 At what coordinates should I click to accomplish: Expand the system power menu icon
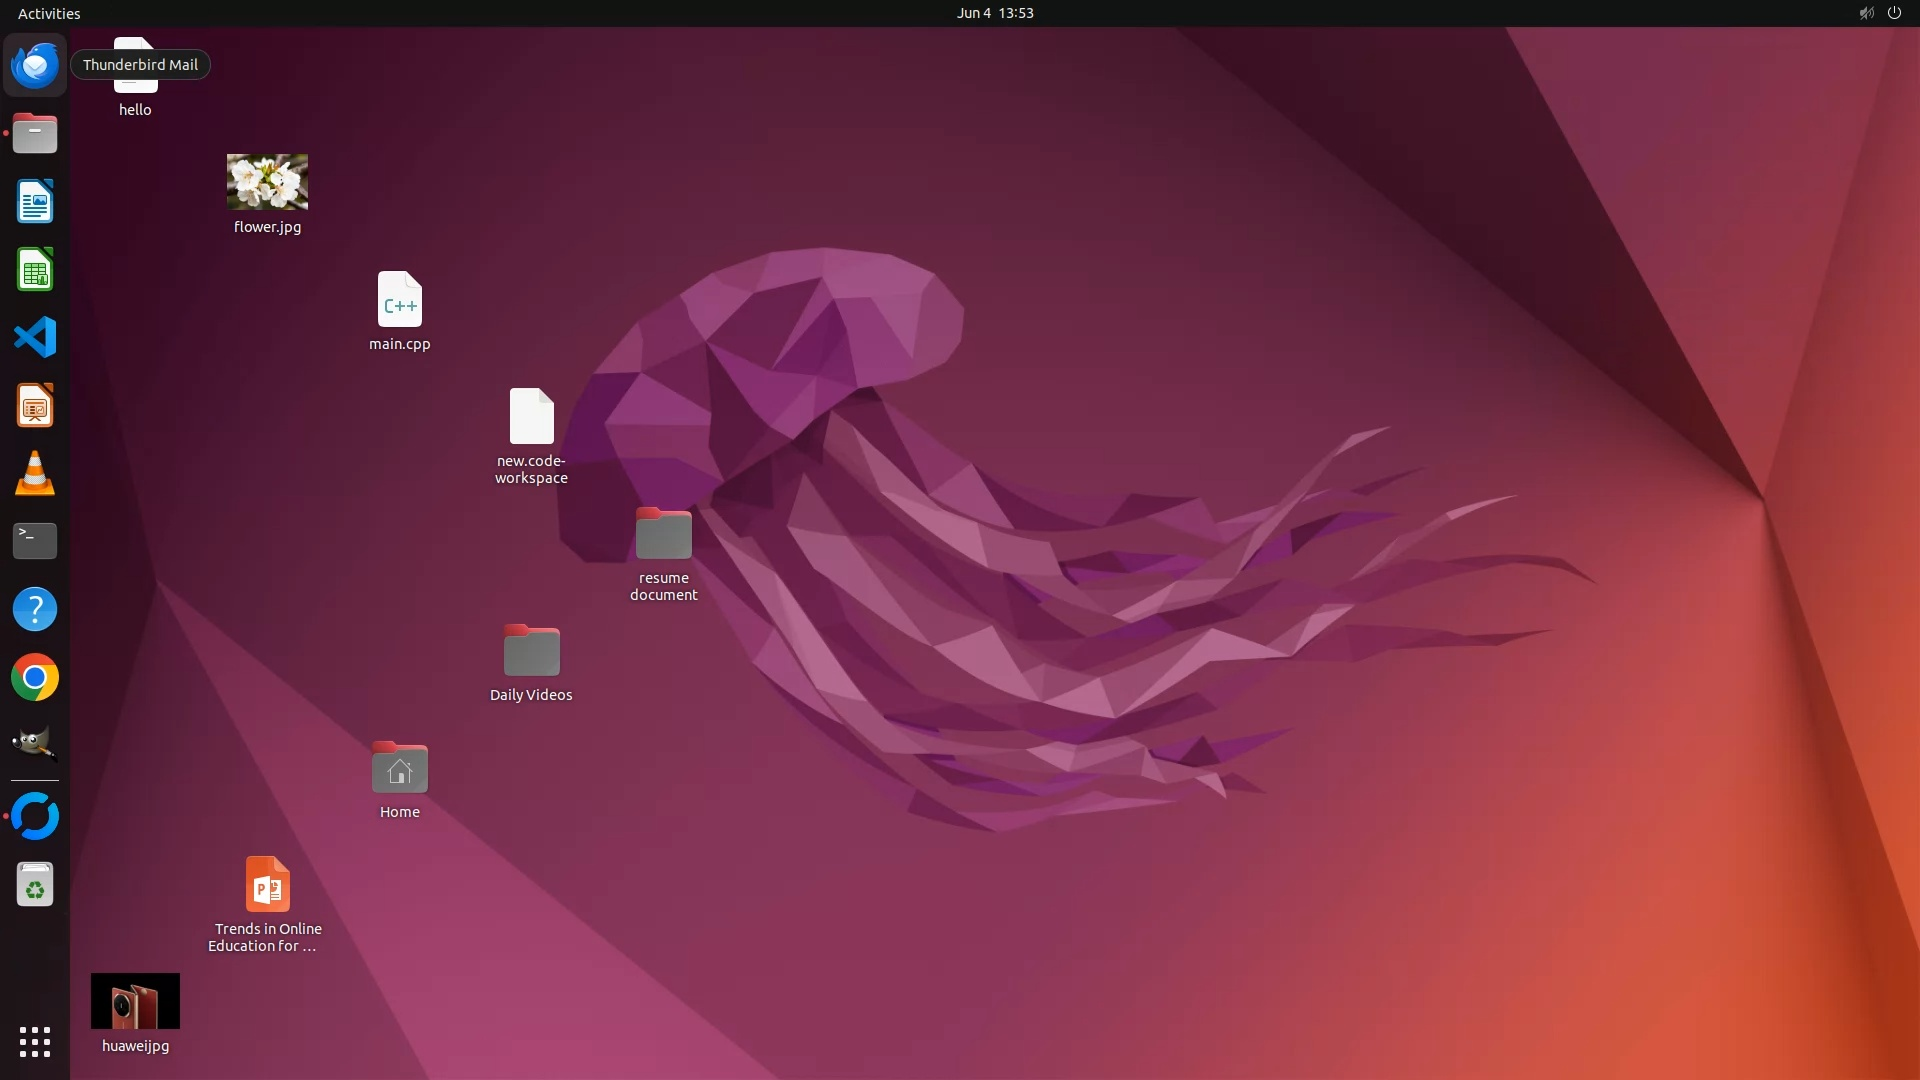[x=1894, y=13]
